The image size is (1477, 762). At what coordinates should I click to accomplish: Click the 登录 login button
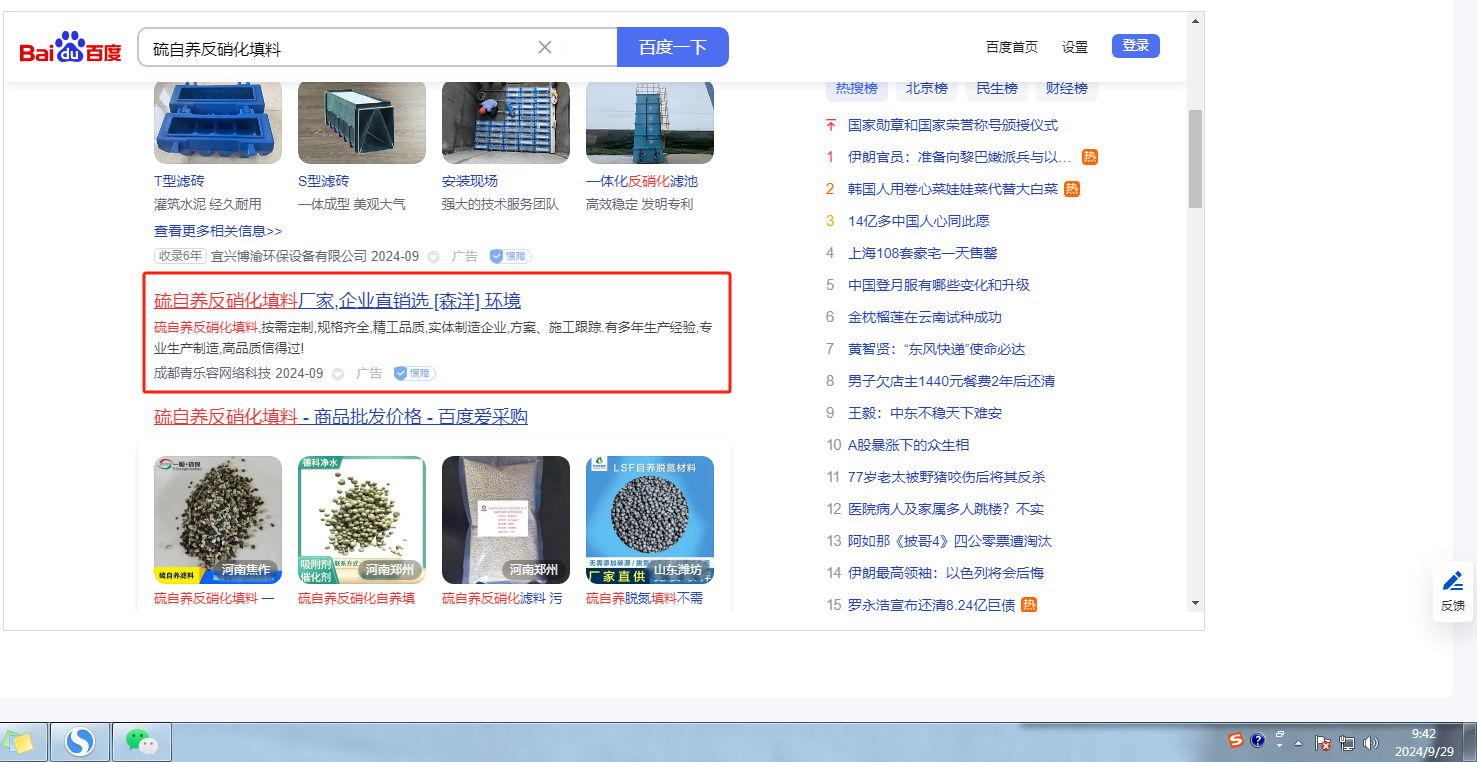(1136, 46)
